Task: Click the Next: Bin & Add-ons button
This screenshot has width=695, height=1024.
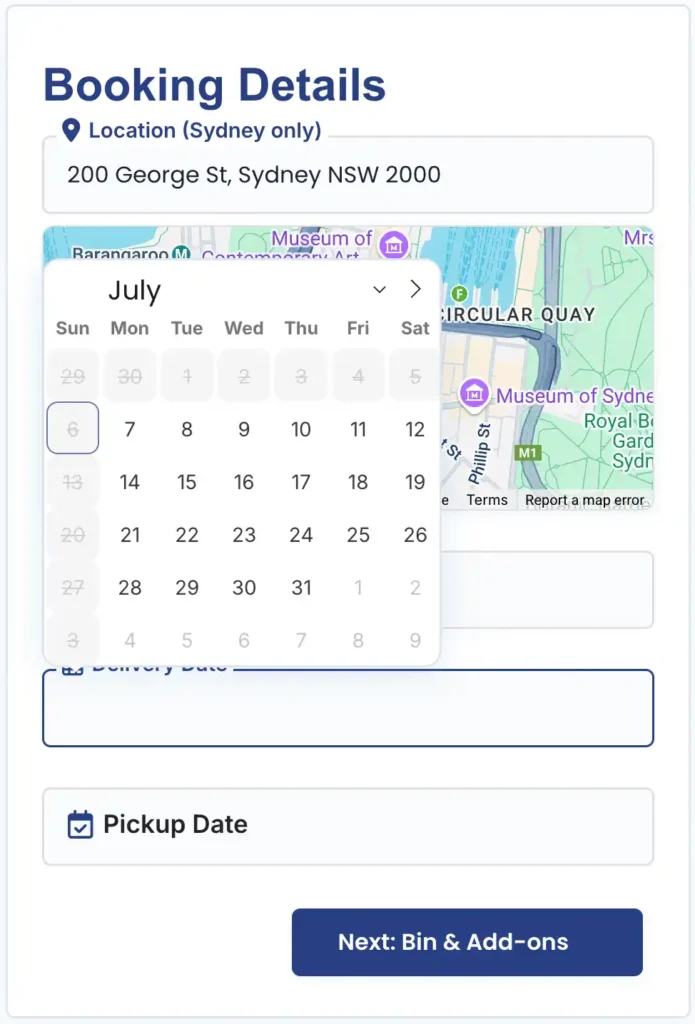Action: pos(467,942)
